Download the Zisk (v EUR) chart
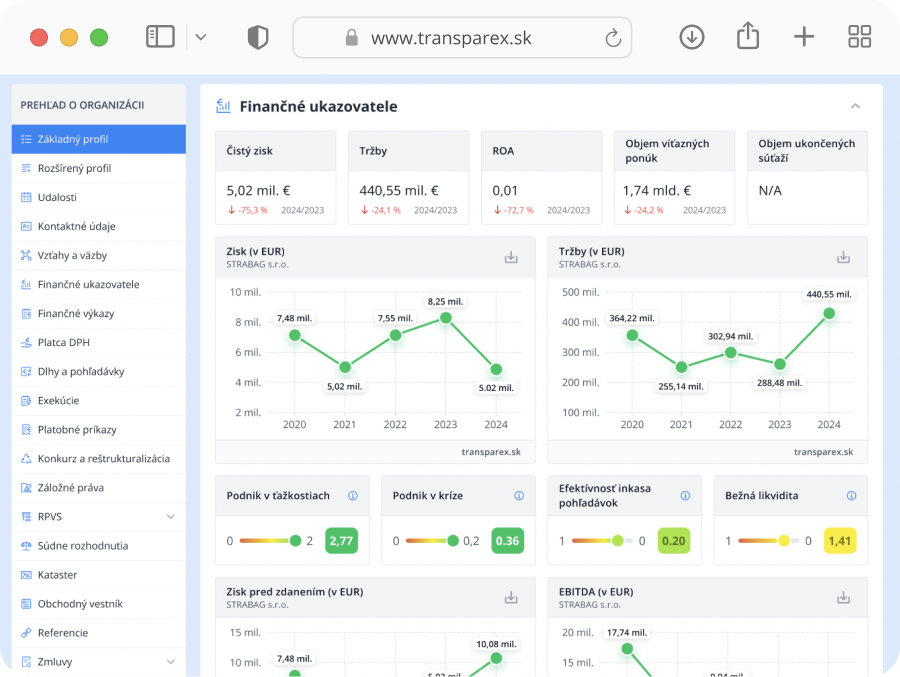This screenshot has width=900, height=677. (511, 257)
